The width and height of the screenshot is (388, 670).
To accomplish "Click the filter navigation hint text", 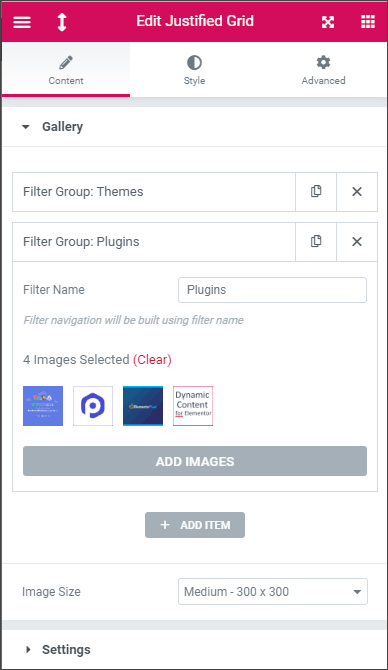I will (133, 320).
